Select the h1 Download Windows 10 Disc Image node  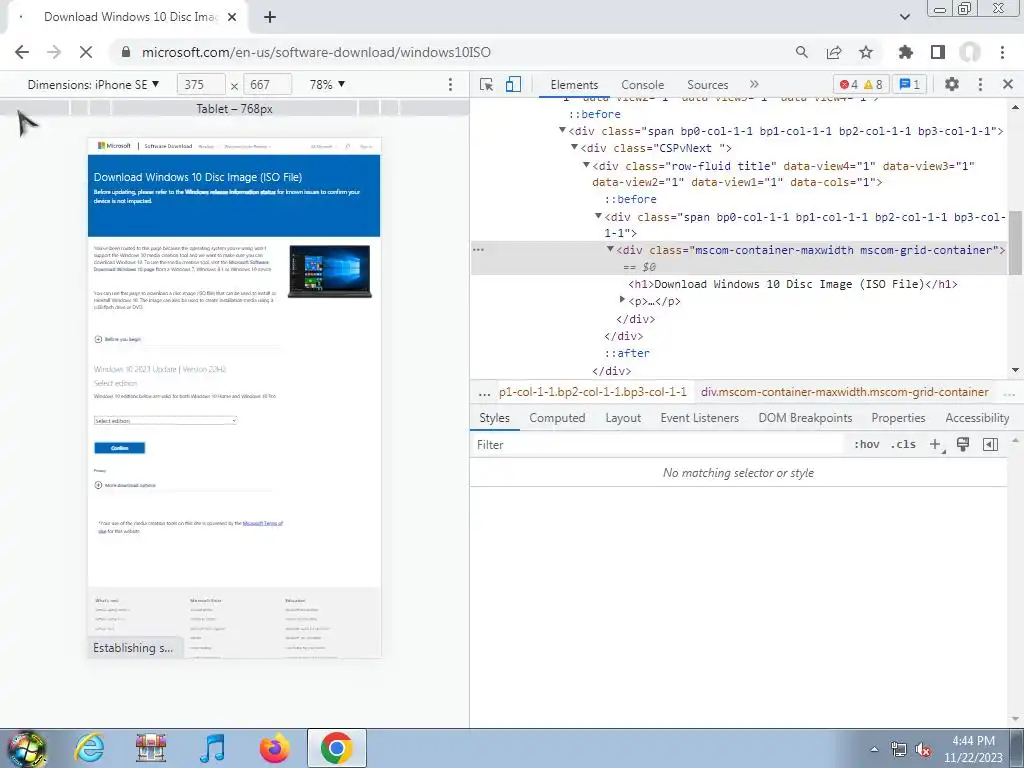click(793, 284)
